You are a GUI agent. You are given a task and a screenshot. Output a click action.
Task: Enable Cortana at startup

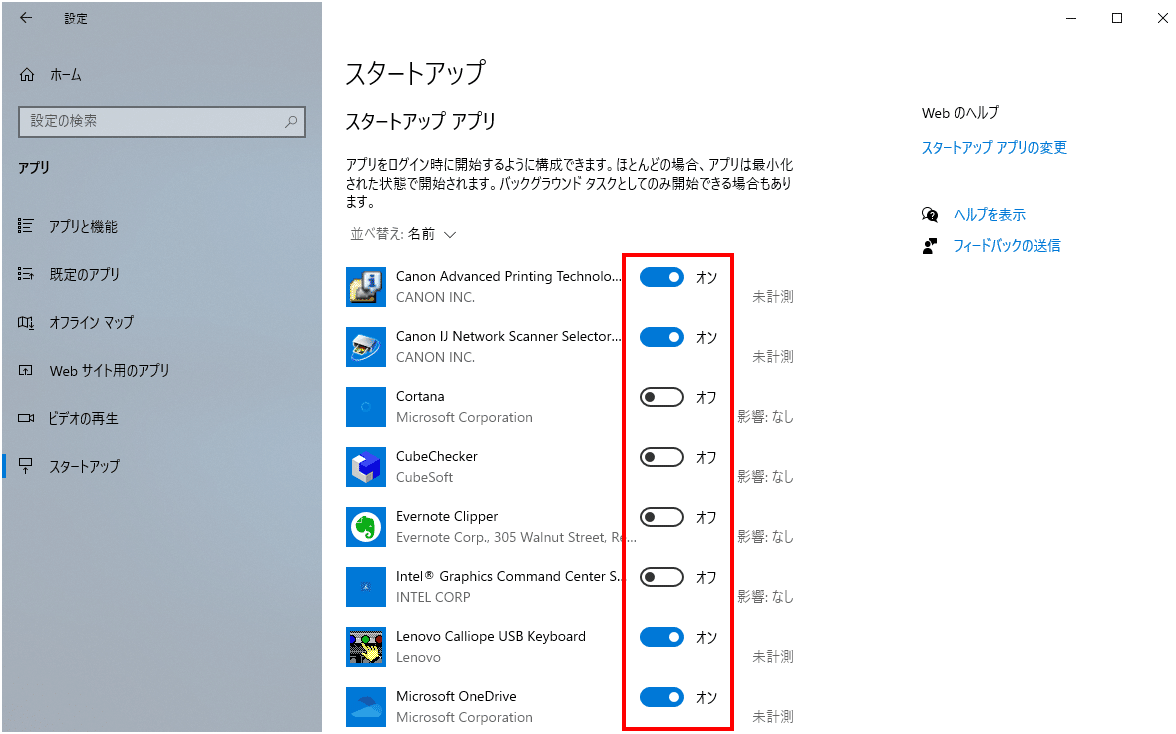tap(662, 397)
